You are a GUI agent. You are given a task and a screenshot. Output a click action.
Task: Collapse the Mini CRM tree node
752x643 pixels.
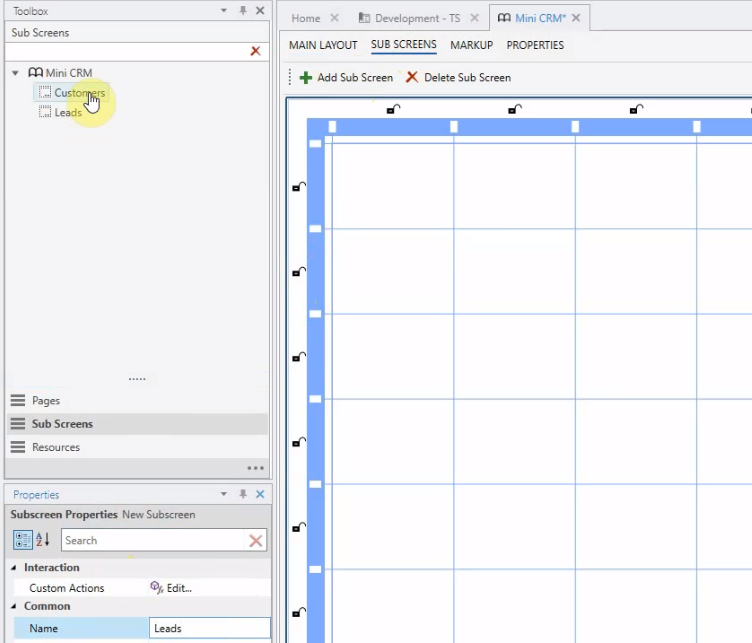point(16,73)
